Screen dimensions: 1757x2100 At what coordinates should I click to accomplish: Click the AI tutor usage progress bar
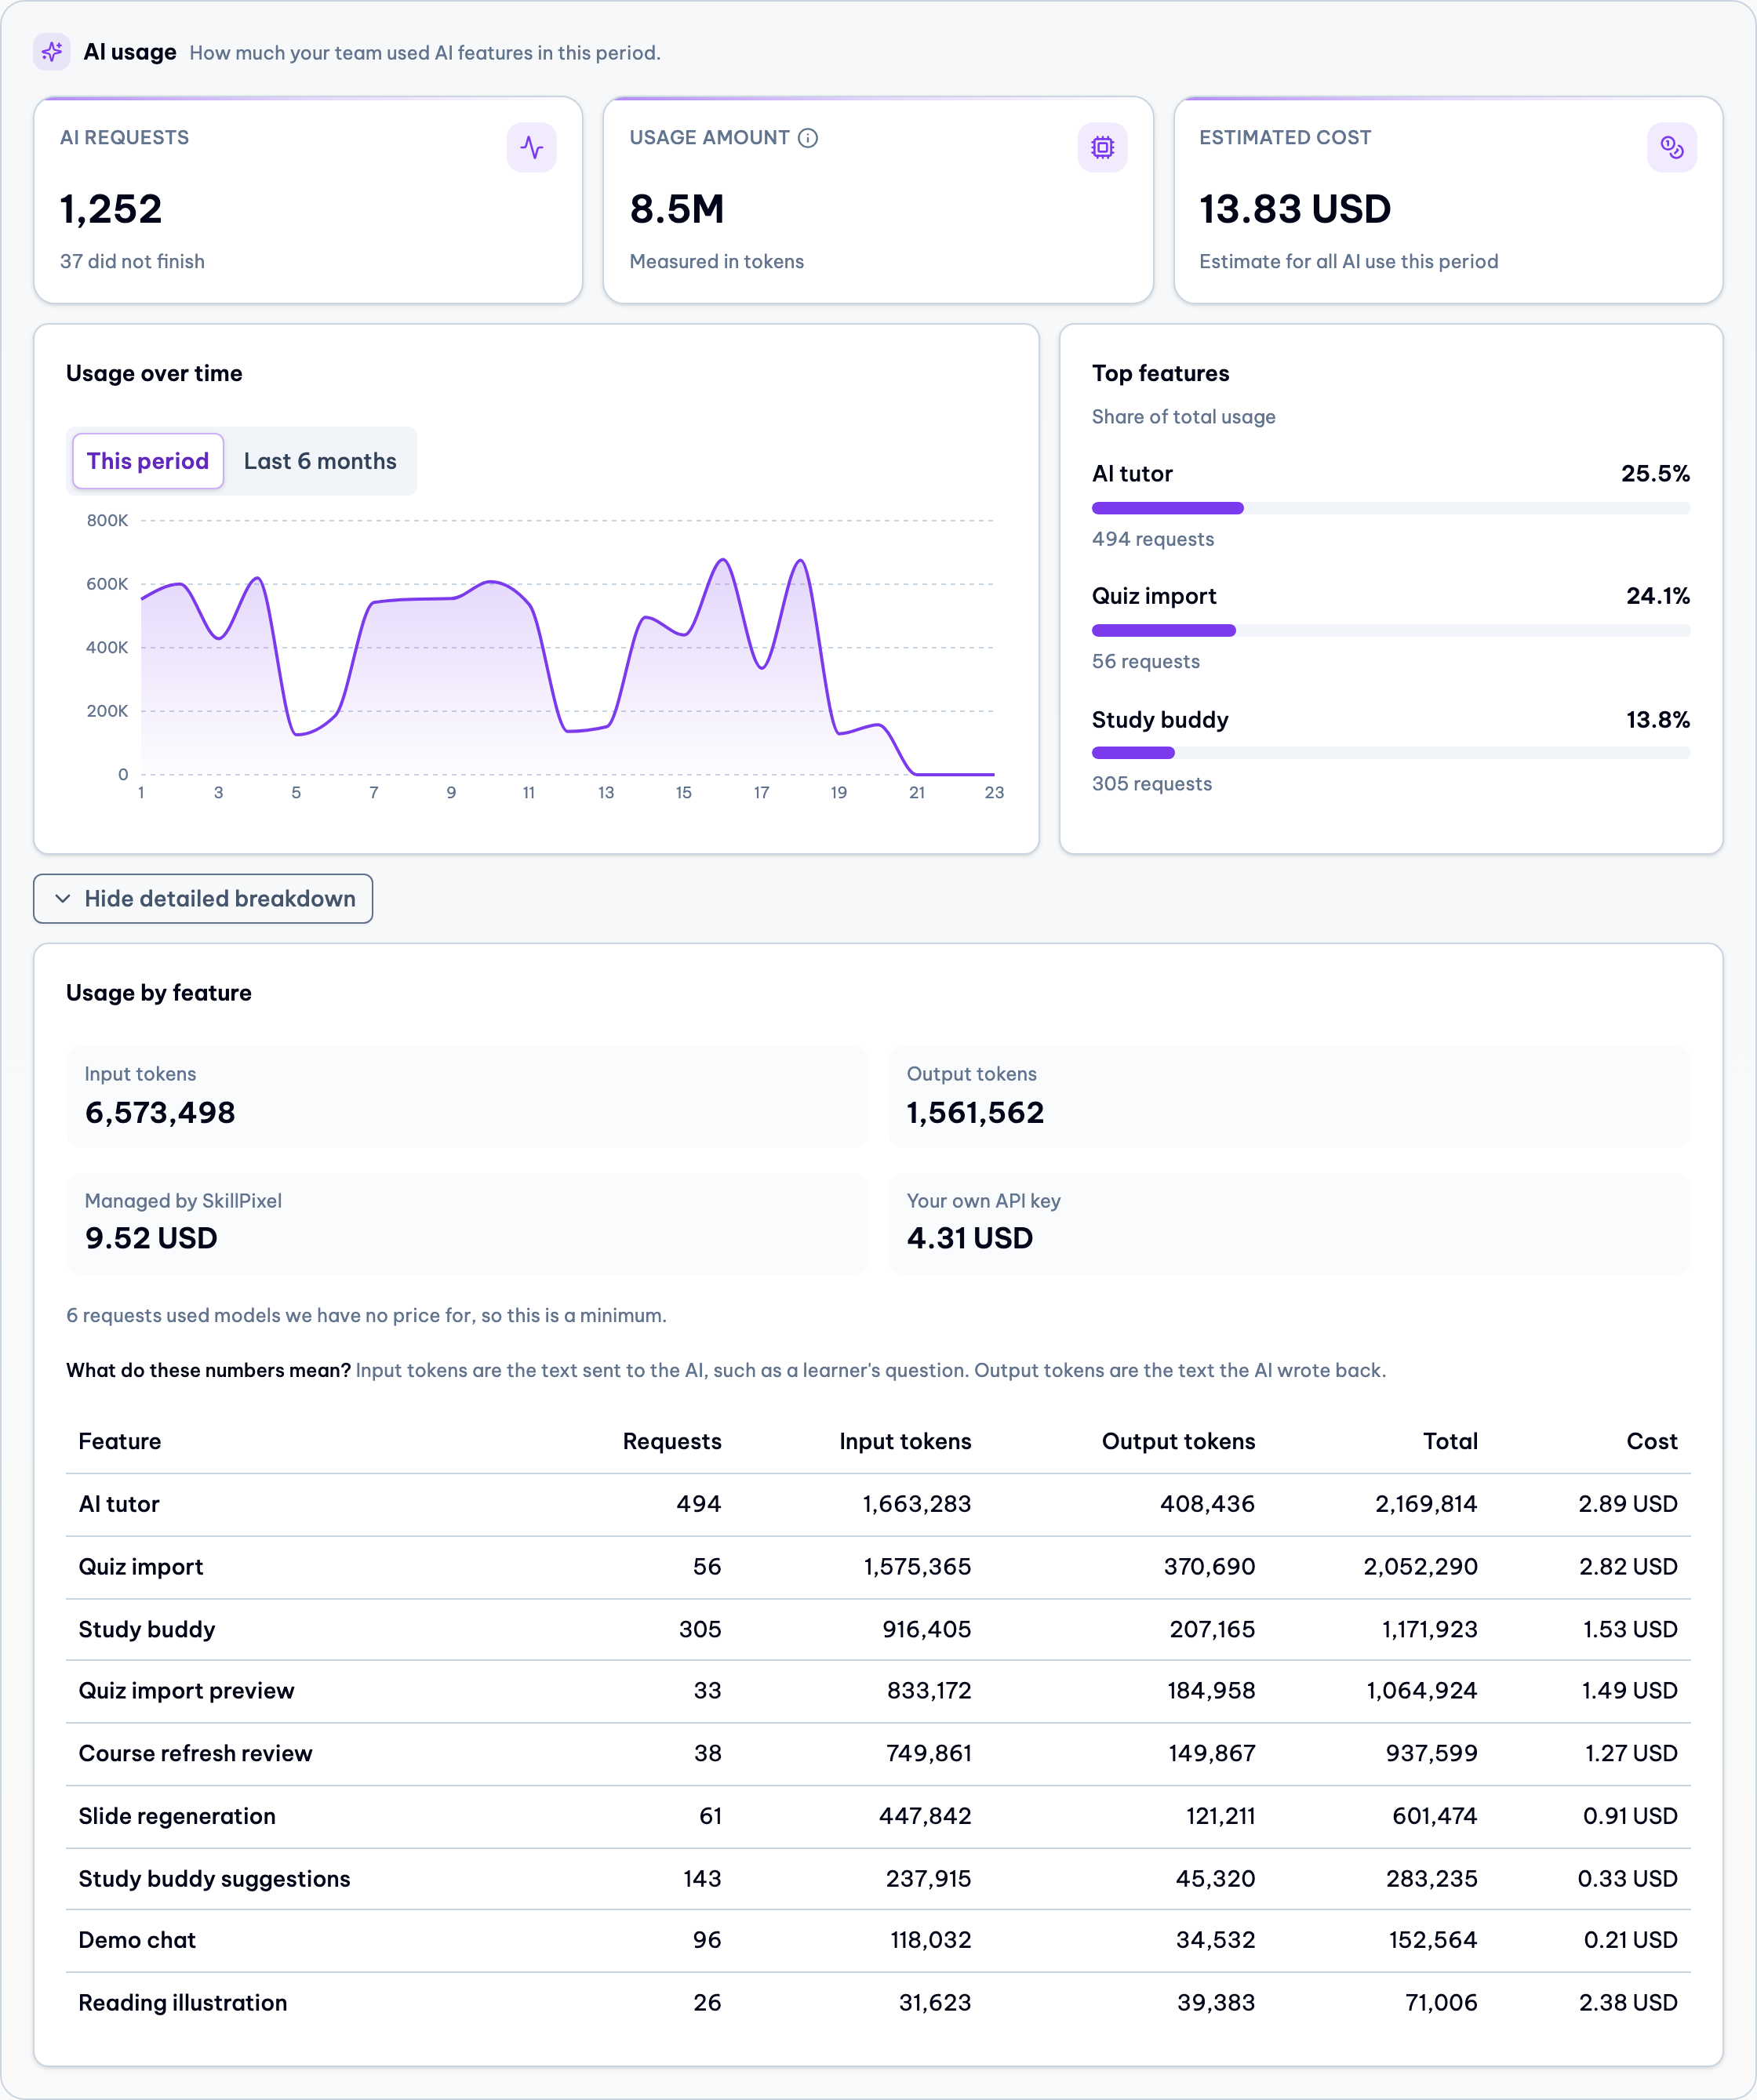(1391, 508)
